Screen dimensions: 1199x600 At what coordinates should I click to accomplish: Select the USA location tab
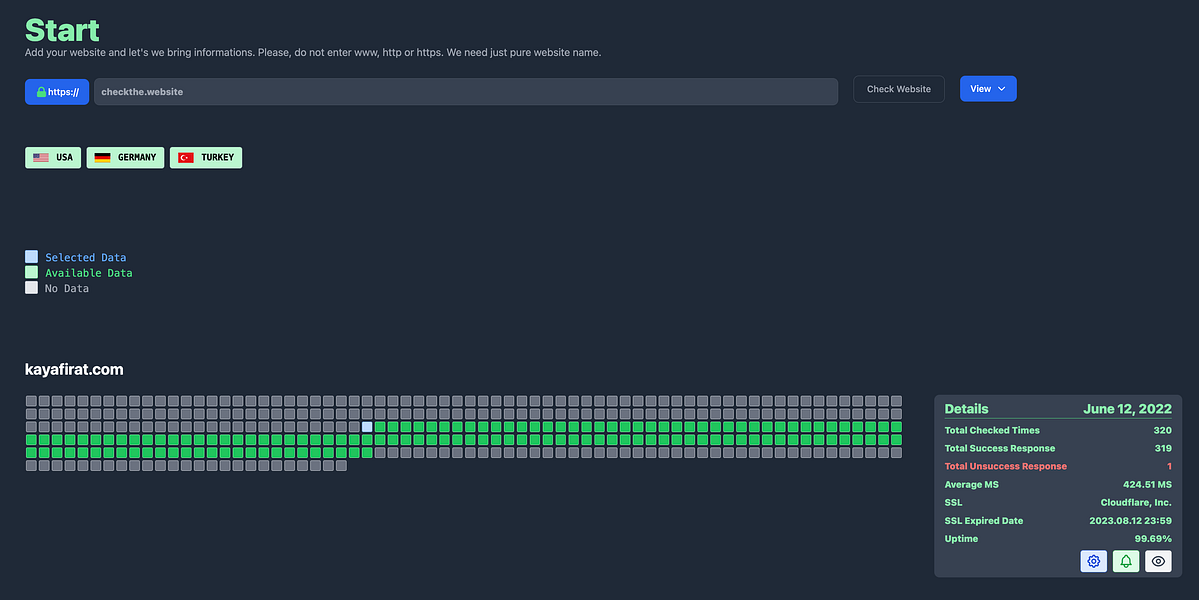point(53,157)
